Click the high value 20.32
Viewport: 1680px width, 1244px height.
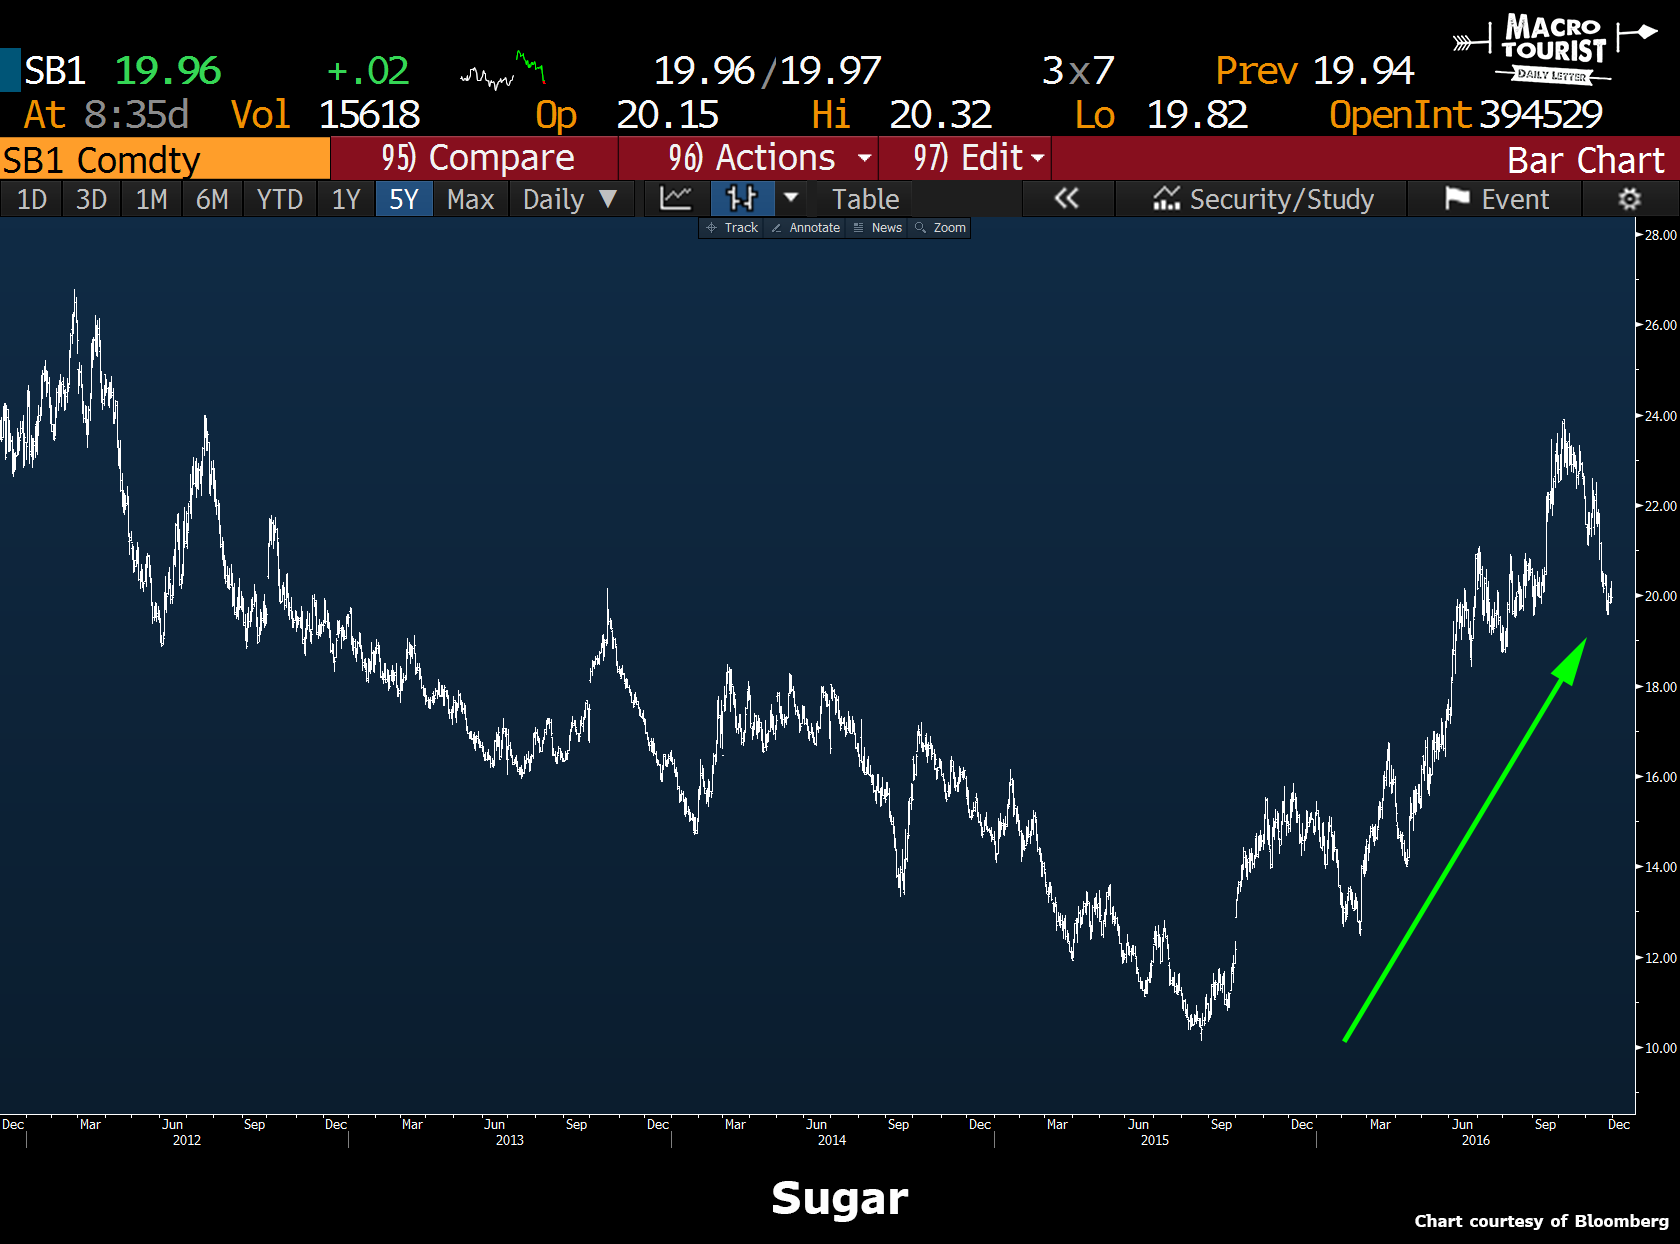[x=940, y=114]
